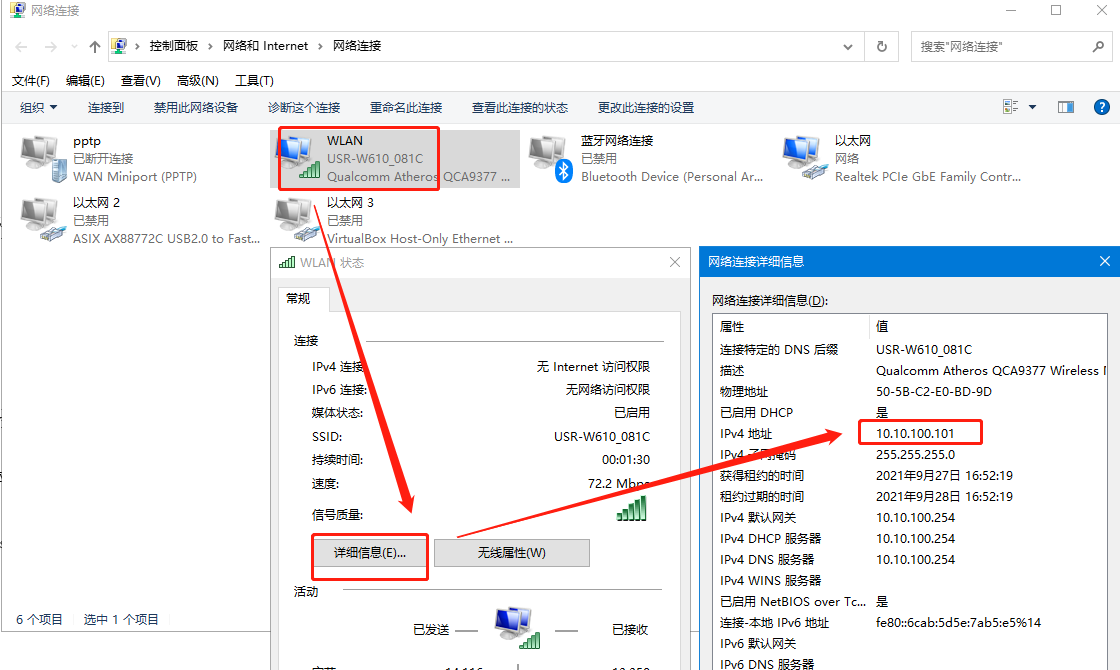Open the 文件(F) menu
1120x670 pixels.
31,80
